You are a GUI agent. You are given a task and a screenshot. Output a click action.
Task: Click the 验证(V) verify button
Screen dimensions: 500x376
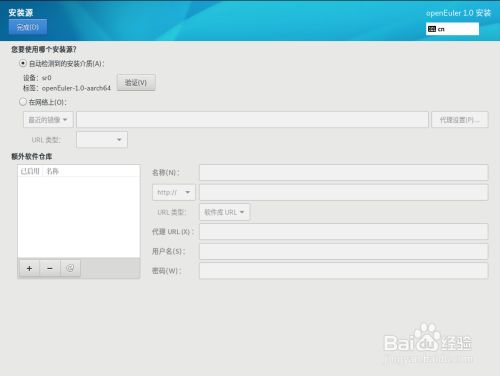[x=136, y=82]
